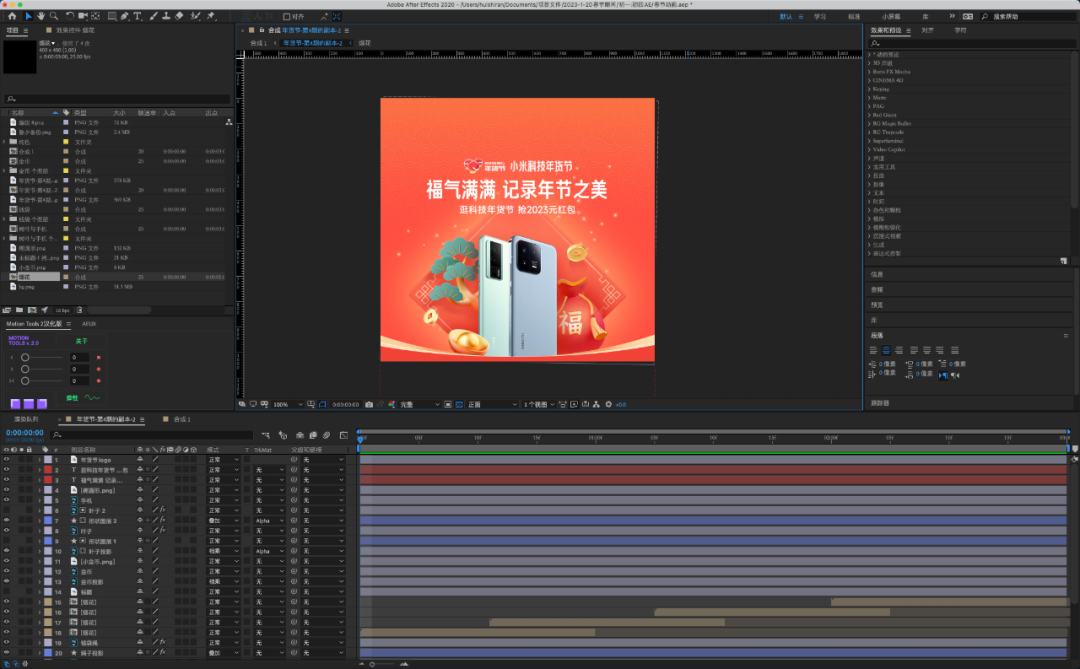The width and height of the screenshot is (1080, 669).
Task: Hide layer 1 年货节 logo using eye icon
Action: [x=7, y=459]
